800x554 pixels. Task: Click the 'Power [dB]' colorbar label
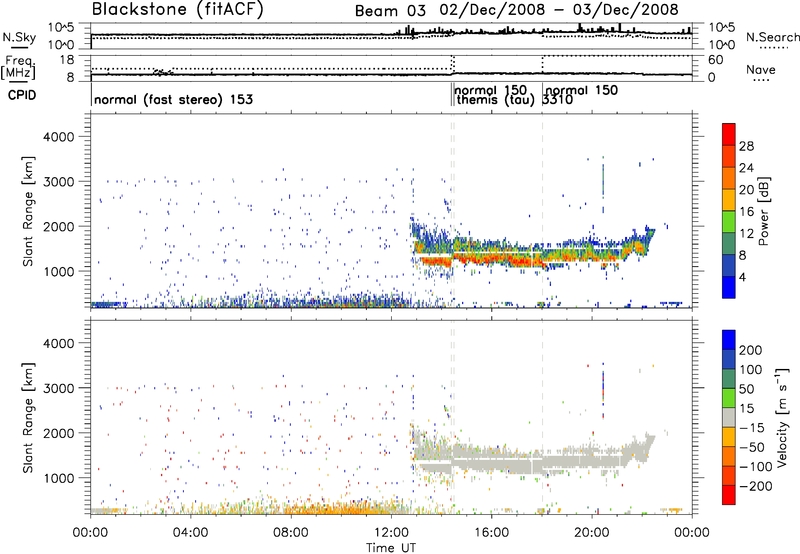(763, 211)
